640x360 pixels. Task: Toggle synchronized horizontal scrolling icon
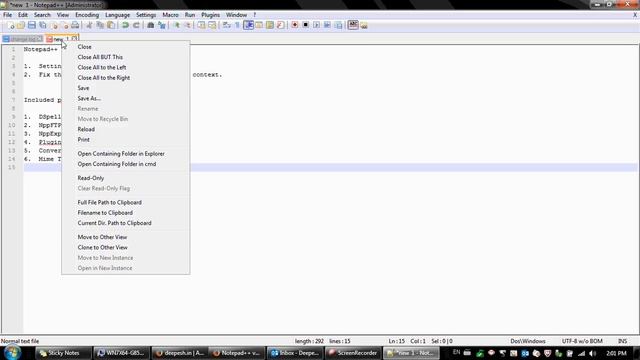point(212,25)
